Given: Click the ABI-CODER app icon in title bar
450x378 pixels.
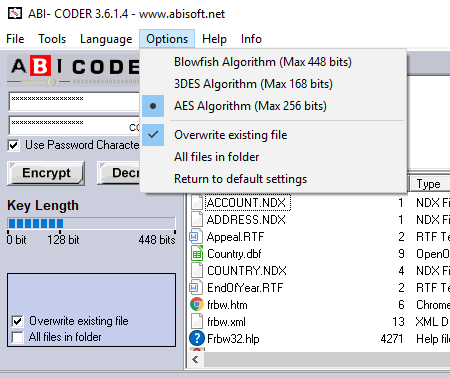Looking at the screenshot, I should coord(15,13).
